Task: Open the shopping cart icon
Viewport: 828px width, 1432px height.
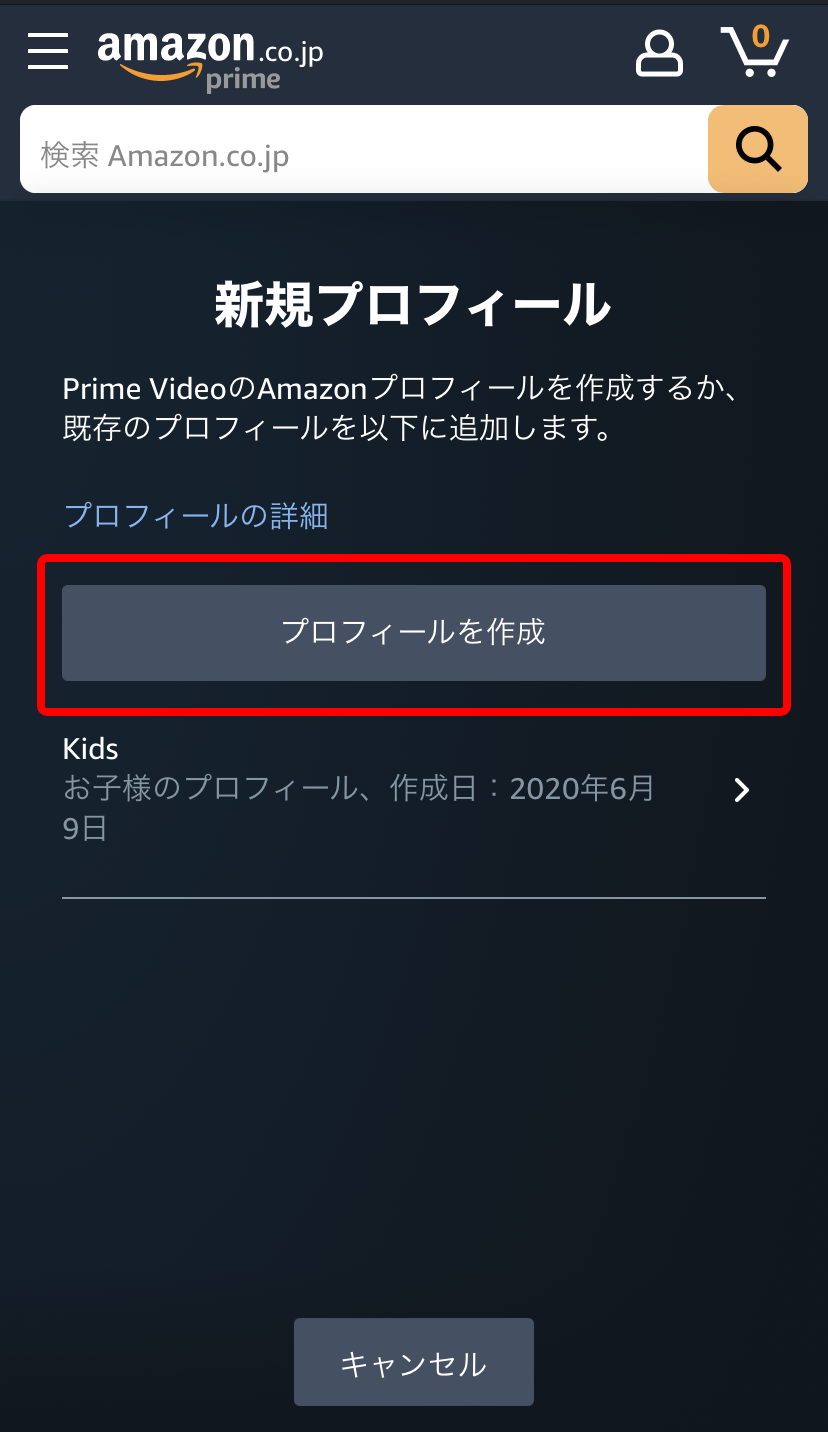Action: 755,52
